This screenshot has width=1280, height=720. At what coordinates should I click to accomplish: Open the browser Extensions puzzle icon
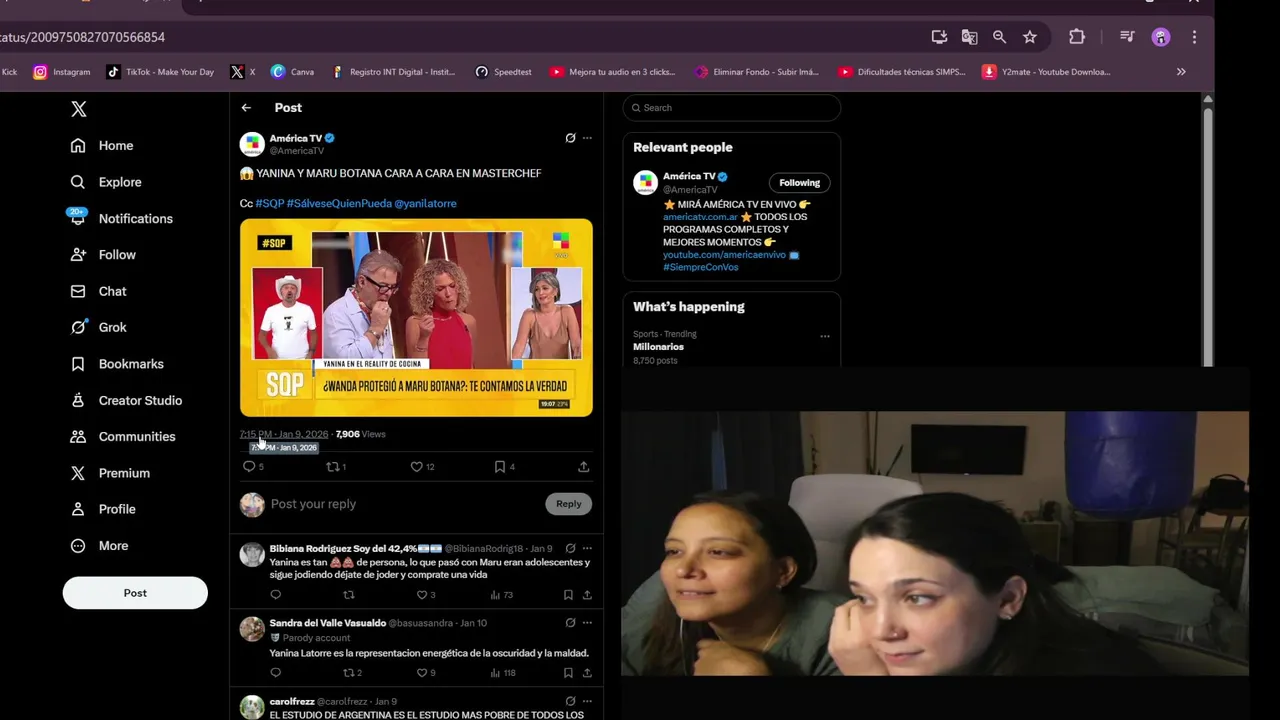coord(1077,37)
